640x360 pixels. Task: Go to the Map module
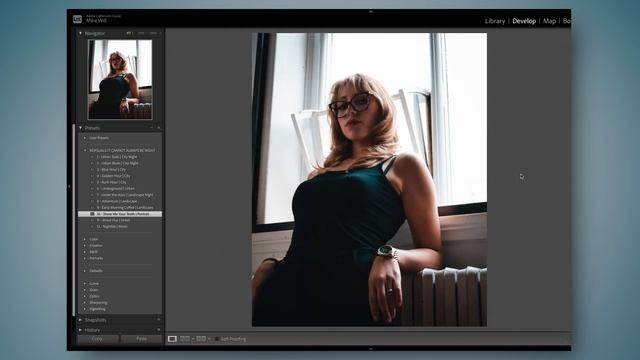click(x=549, y=21)
